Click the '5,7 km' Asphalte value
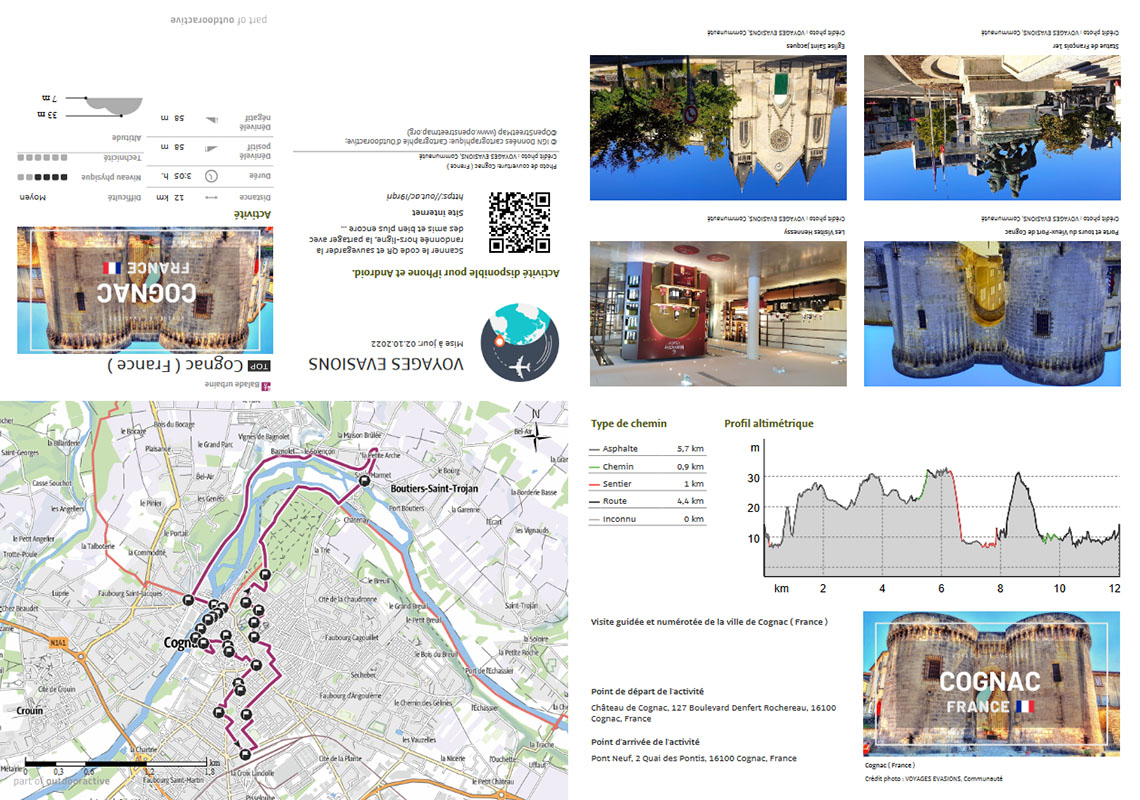The height and width of the screenshot is (800, 1140). [690, 449]
